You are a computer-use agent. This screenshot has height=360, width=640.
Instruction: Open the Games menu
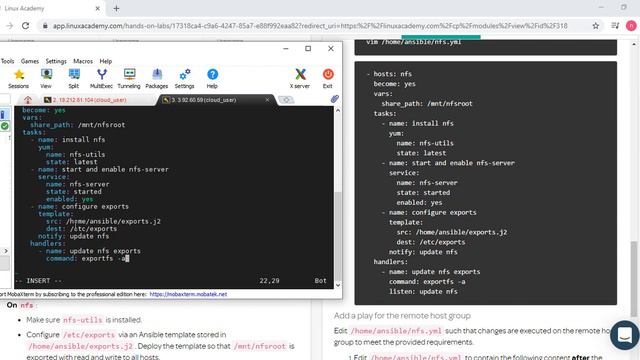(x=30, y=61)
